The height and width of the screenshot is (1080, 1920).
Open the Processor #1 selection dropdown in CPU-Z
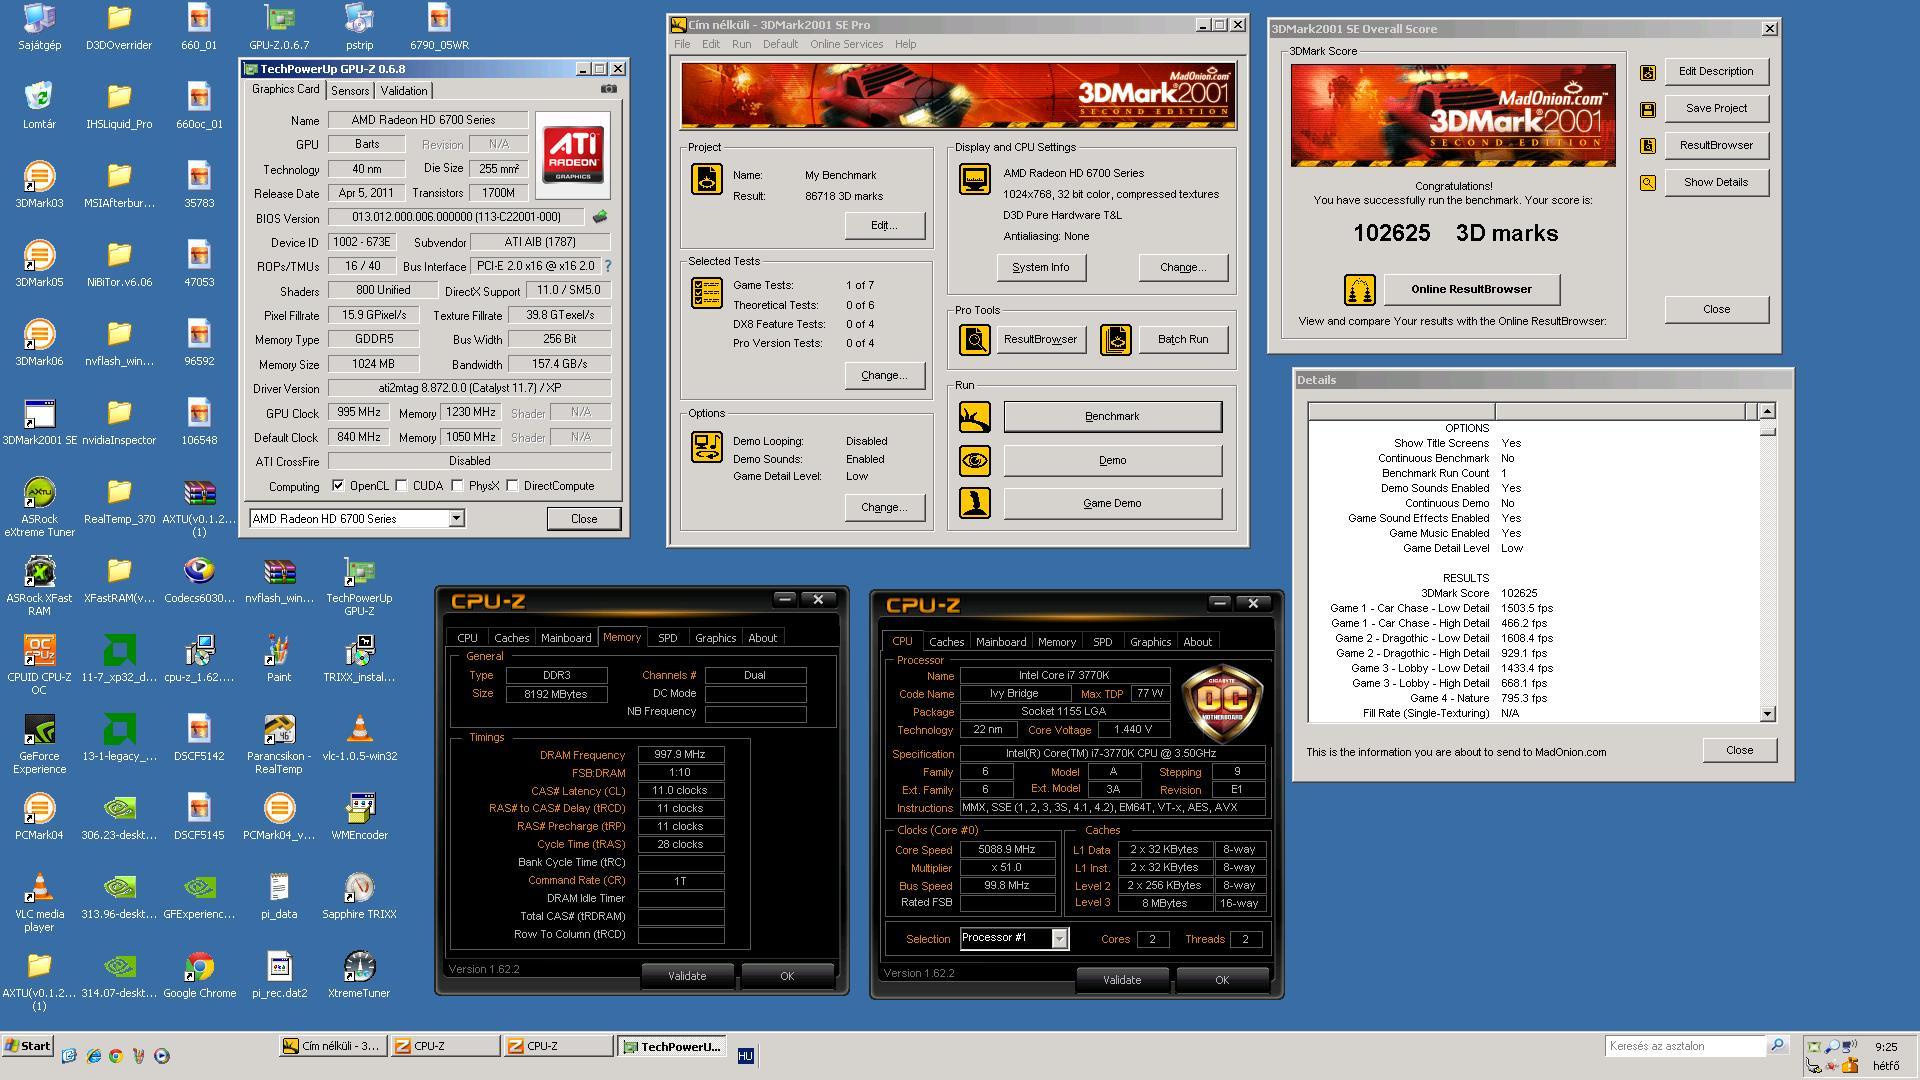pos(1059,938)
